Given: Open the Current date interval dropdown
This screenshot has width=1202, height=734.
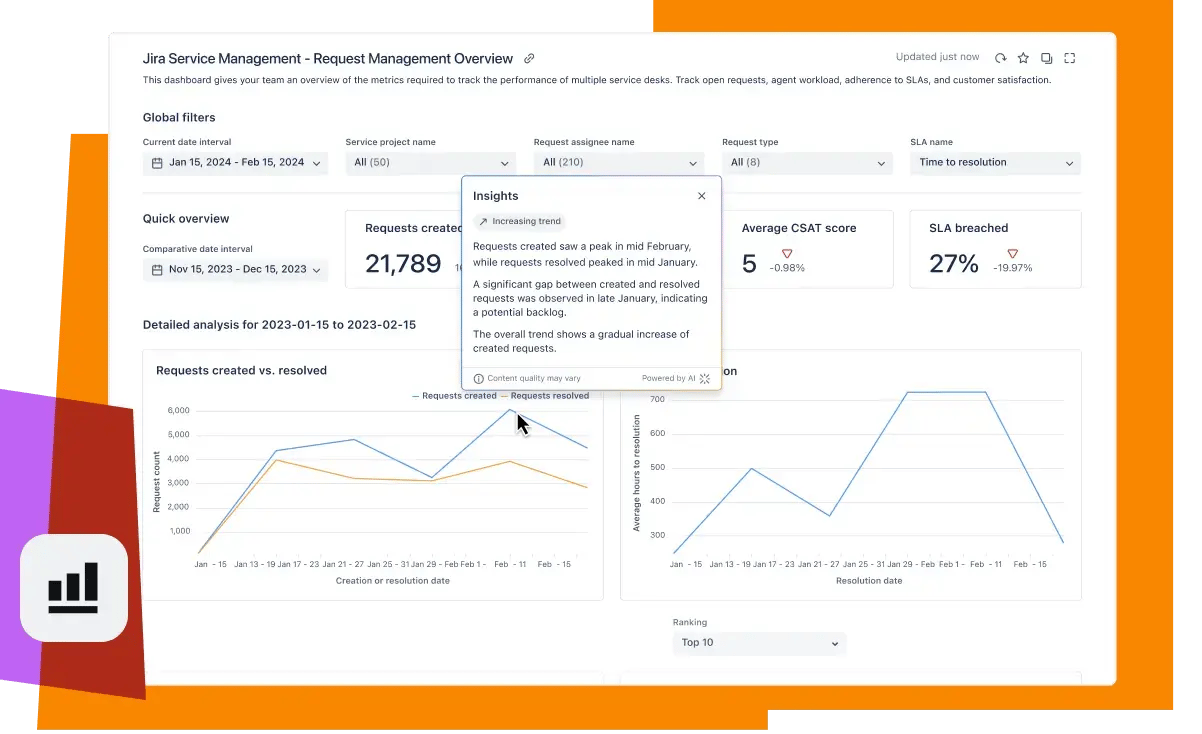Looking at the screenshot, I should pyautogui.click(x=235, y=163).
